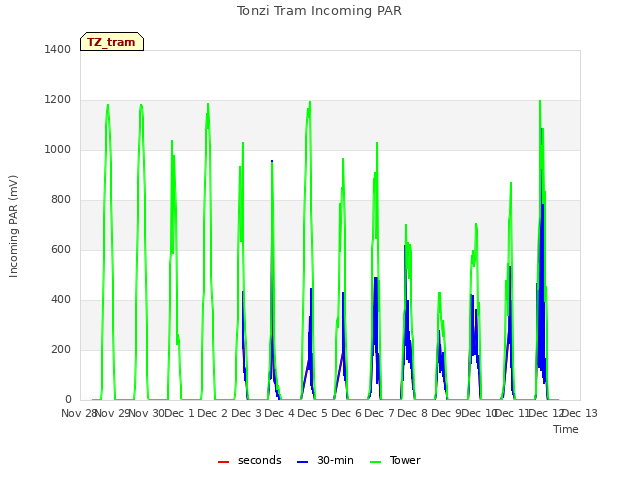Click the 400 y-axis tick value
640x480 pixels.
point(61,300)
